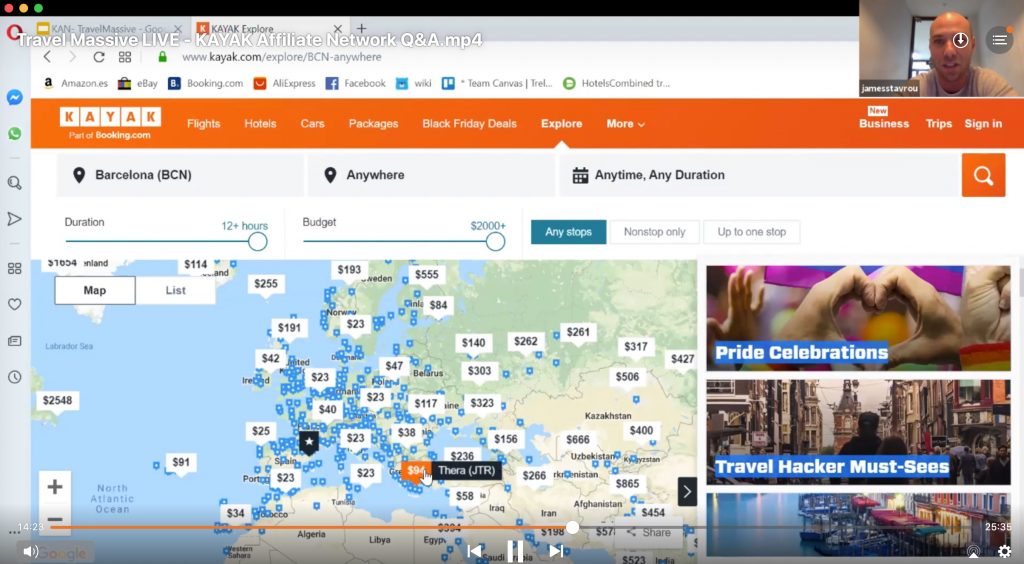
Task: Open the playlist menu icon
Action: [x=999, y=40]
